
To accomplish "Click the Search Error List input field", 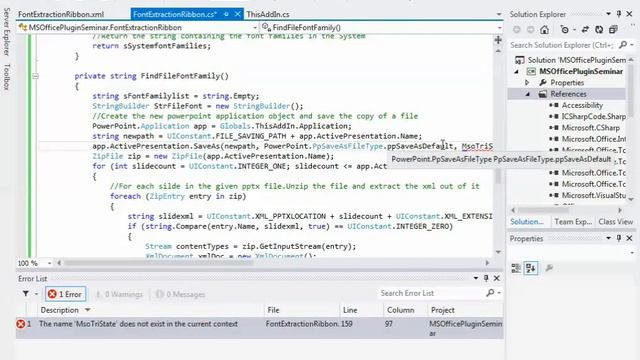I will (431, 293).
